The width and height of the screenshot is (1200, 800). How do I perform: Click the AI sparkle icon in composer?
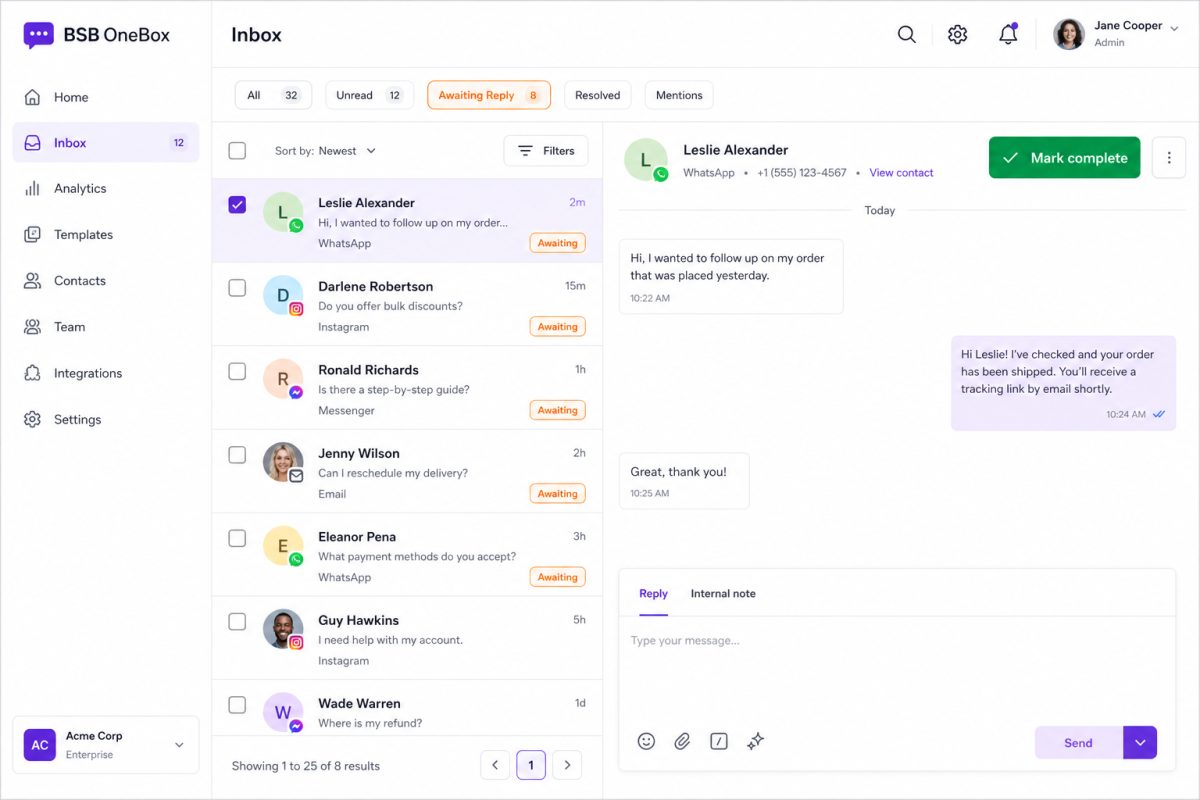756,741
